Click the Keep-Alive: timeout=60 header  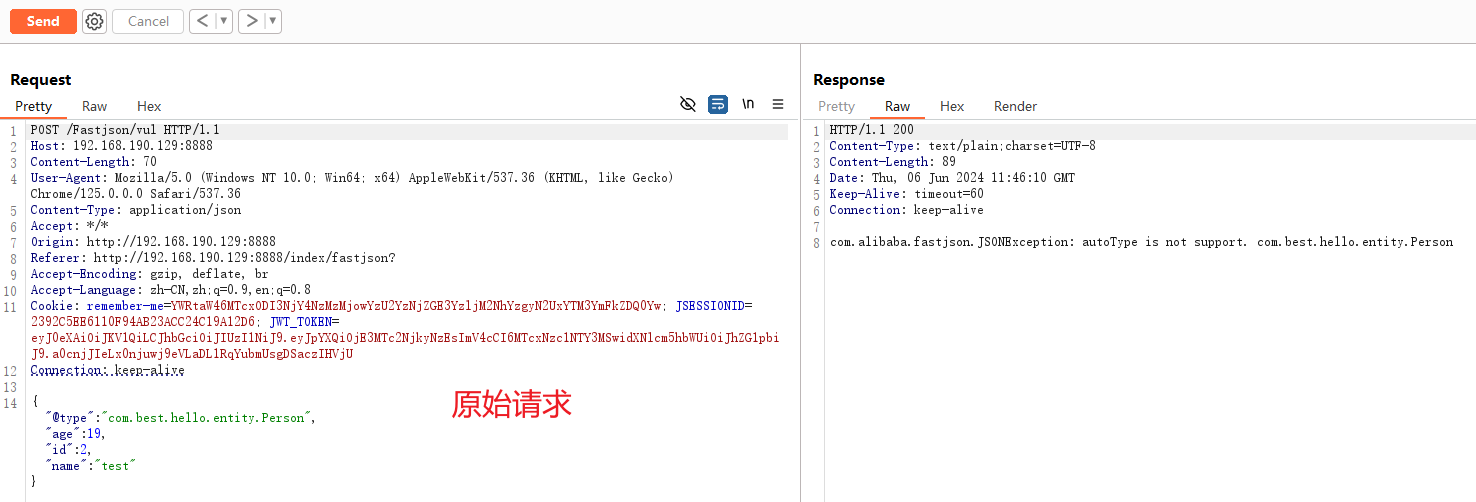tap(906, 194)
